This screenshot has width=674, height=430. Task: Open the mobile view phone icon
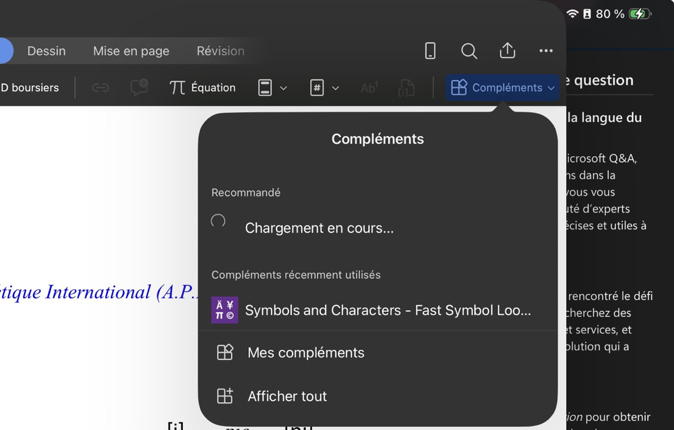pyautogui.click(x=430, y=51)
